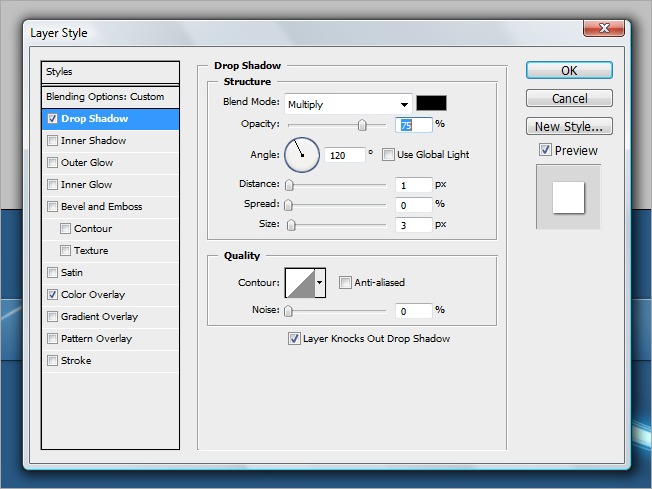This screenshot has height=489, width=652.
Task: Select the Bevel and Emboss list entry
Action: 110,207
